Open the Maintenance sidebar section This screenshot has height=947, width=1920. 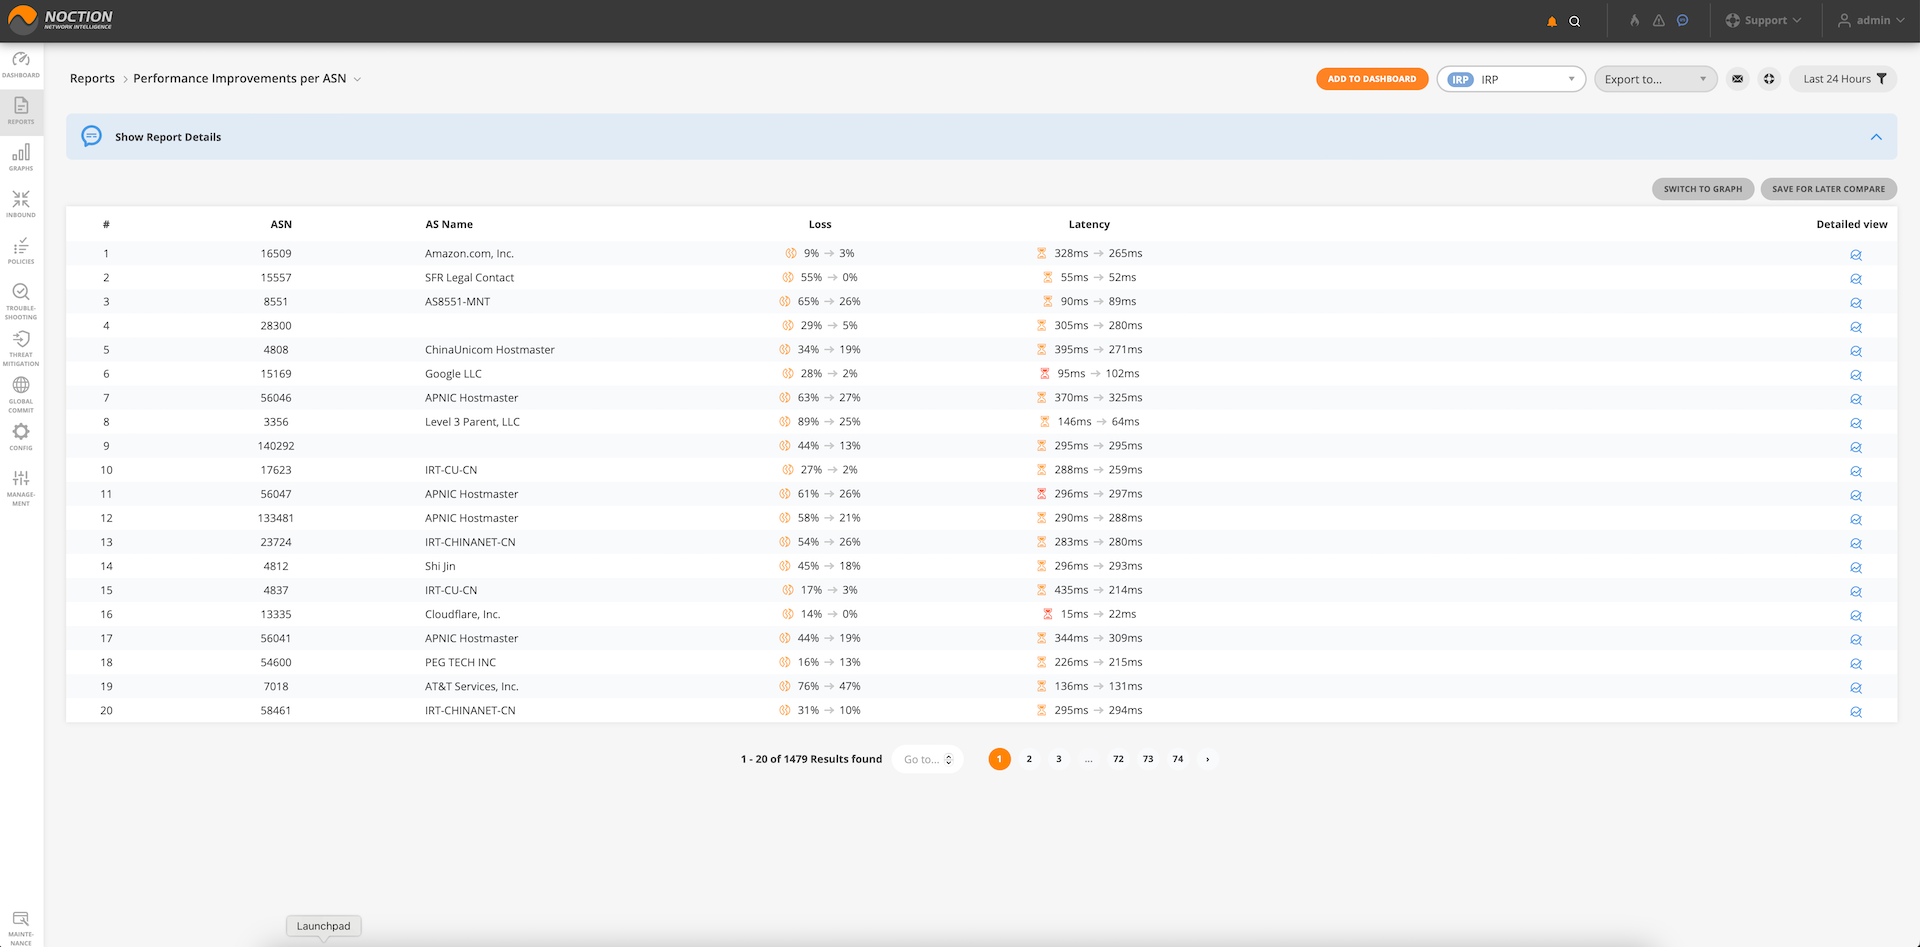pyautogui.click(x=21, y=928)
